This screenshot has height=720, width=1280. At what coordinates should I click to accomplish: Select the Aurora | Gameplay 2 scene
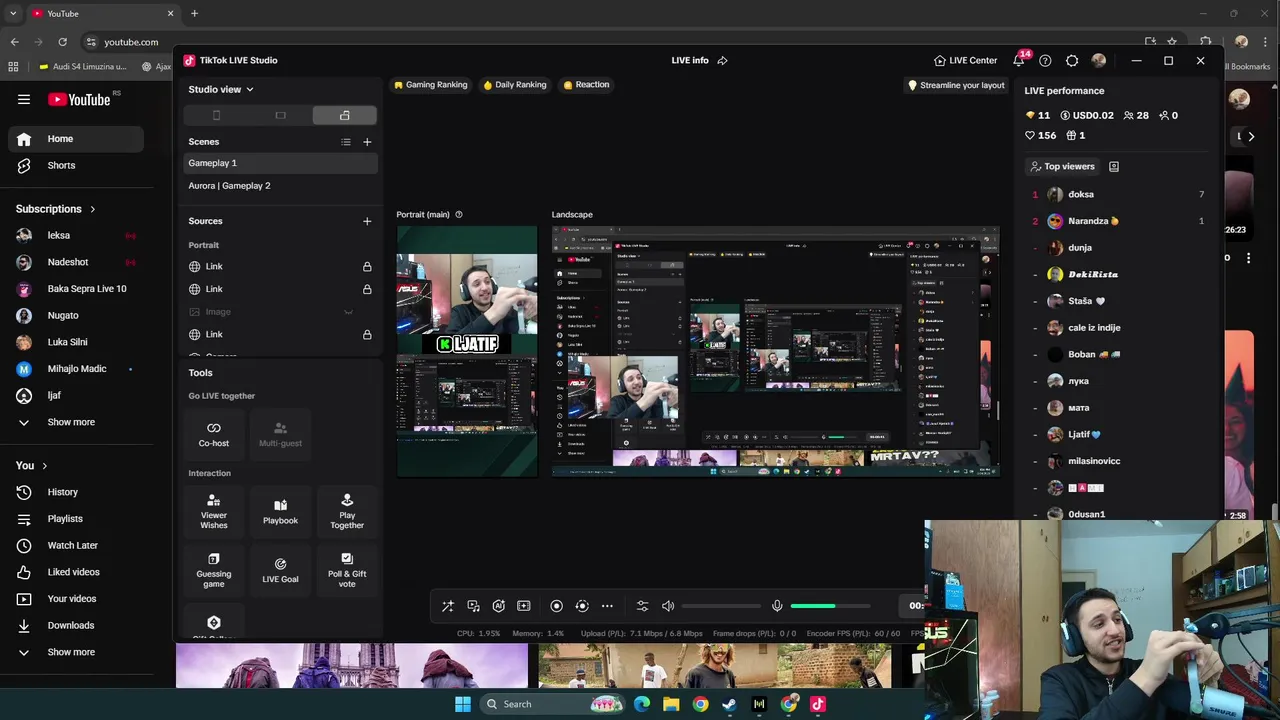click(x=280, y=186)
